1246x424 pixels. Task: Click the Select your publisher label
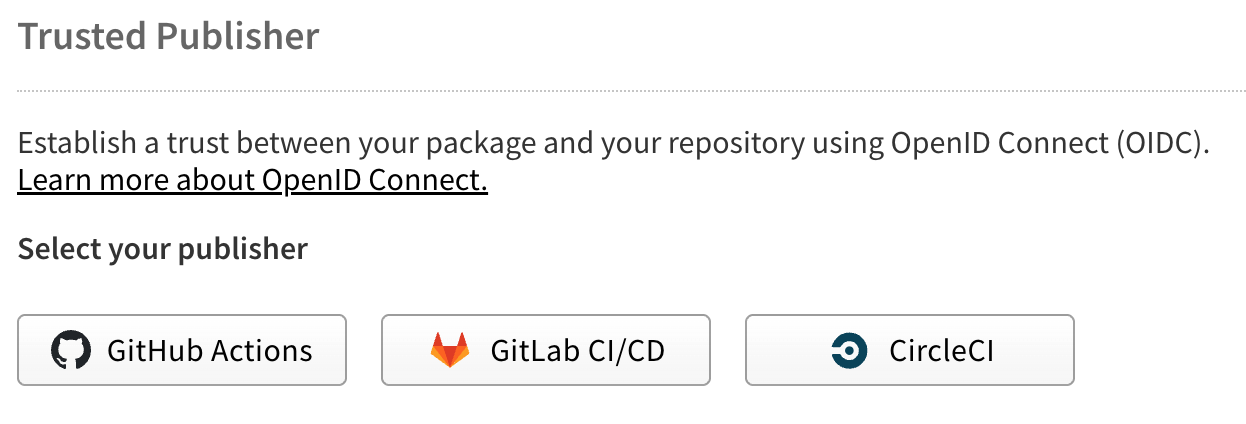(162, 249)
